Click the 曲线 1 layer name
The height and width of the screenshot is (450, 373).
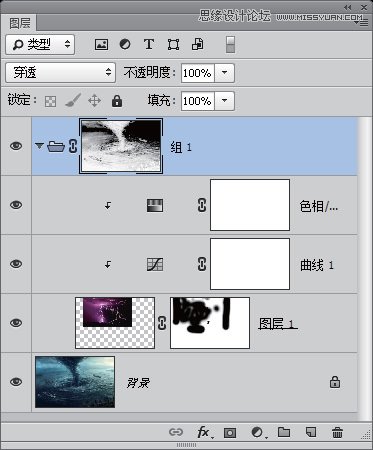pyautogui.click(x=317, y=265)
